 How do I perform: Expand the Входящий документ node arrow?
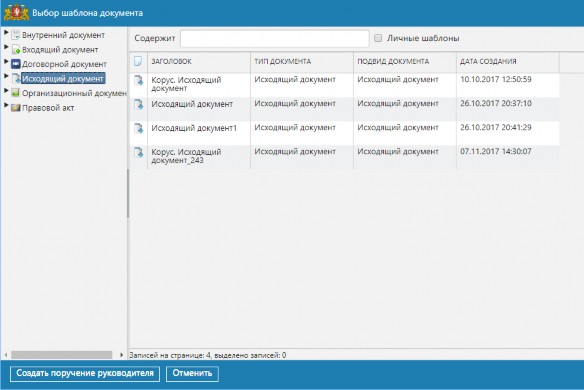[x=6, y=47]
